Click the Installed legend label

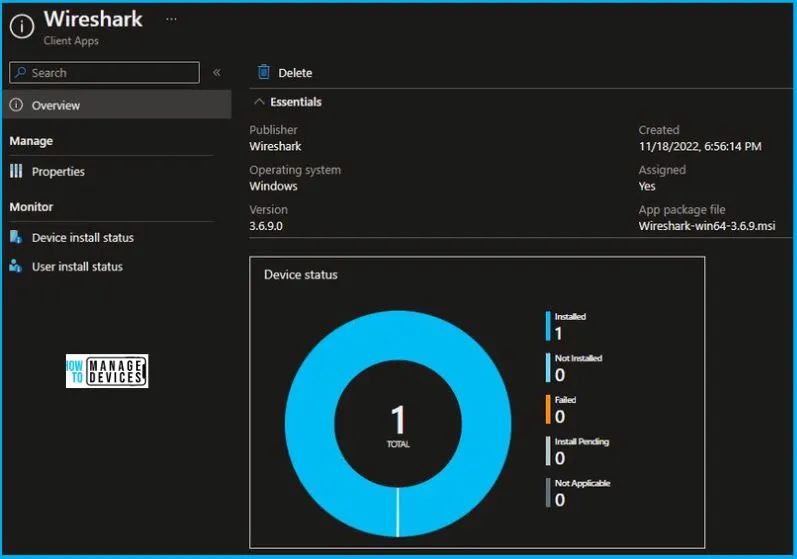pos(570,317)
